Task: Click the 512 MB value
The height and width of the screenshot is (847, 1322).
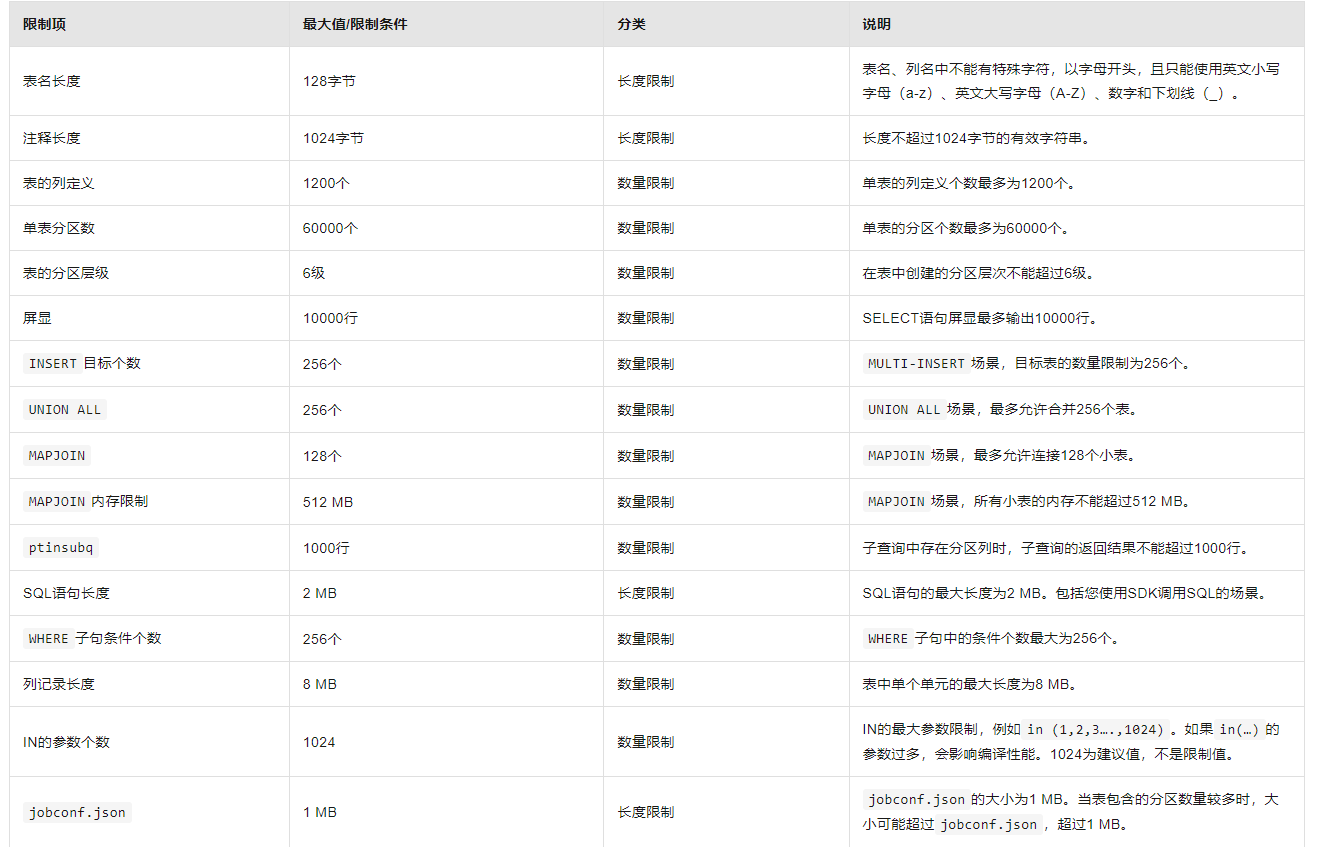Action: (x=328, y=501)
